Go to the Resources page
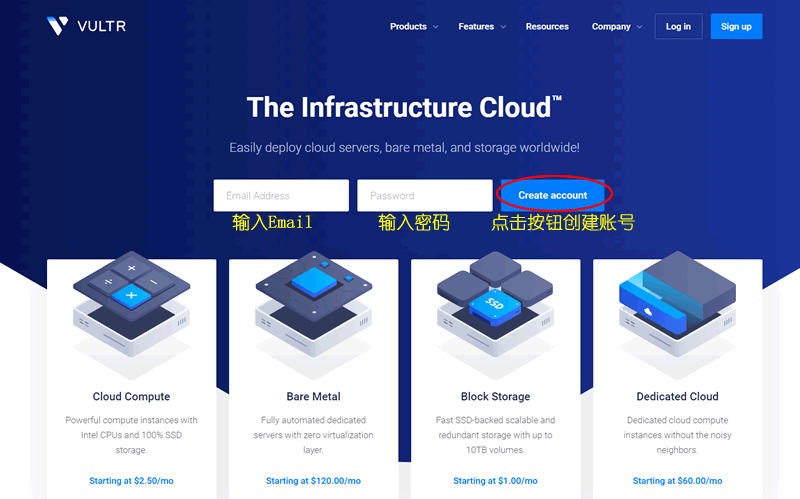The width and height of the screenshot is (800, 499). (x=547, y=27)
